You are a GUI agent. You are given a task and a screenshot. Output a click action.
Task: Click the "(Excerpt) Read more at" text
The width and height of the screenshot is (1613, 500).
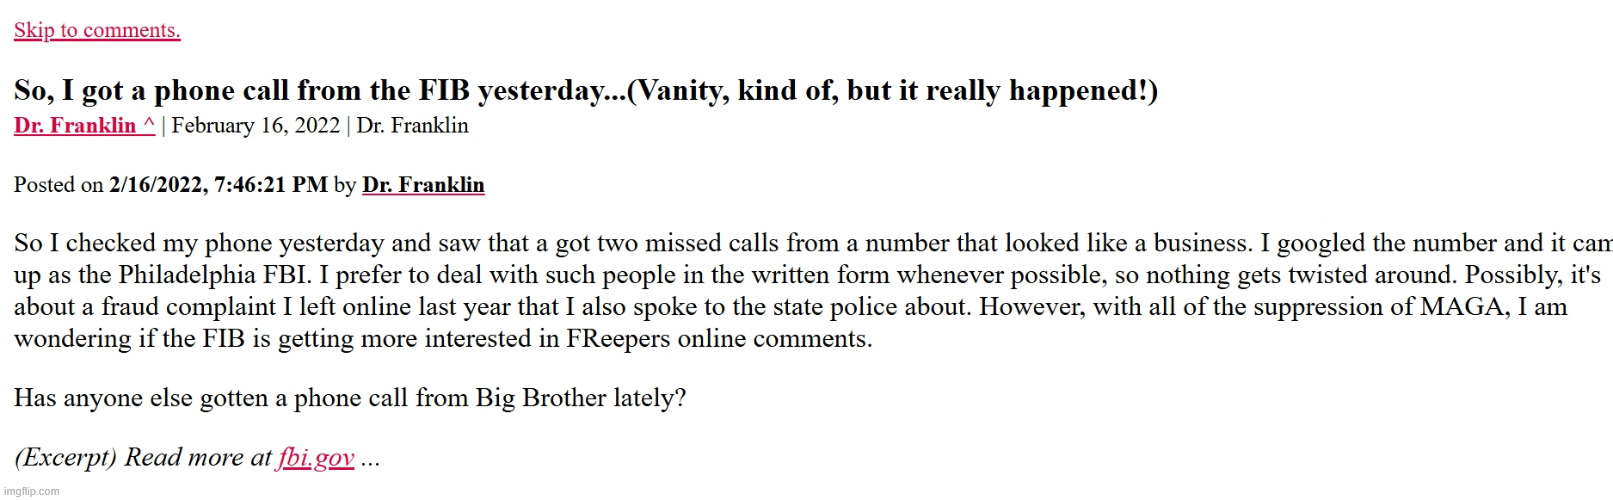[143, 457]
